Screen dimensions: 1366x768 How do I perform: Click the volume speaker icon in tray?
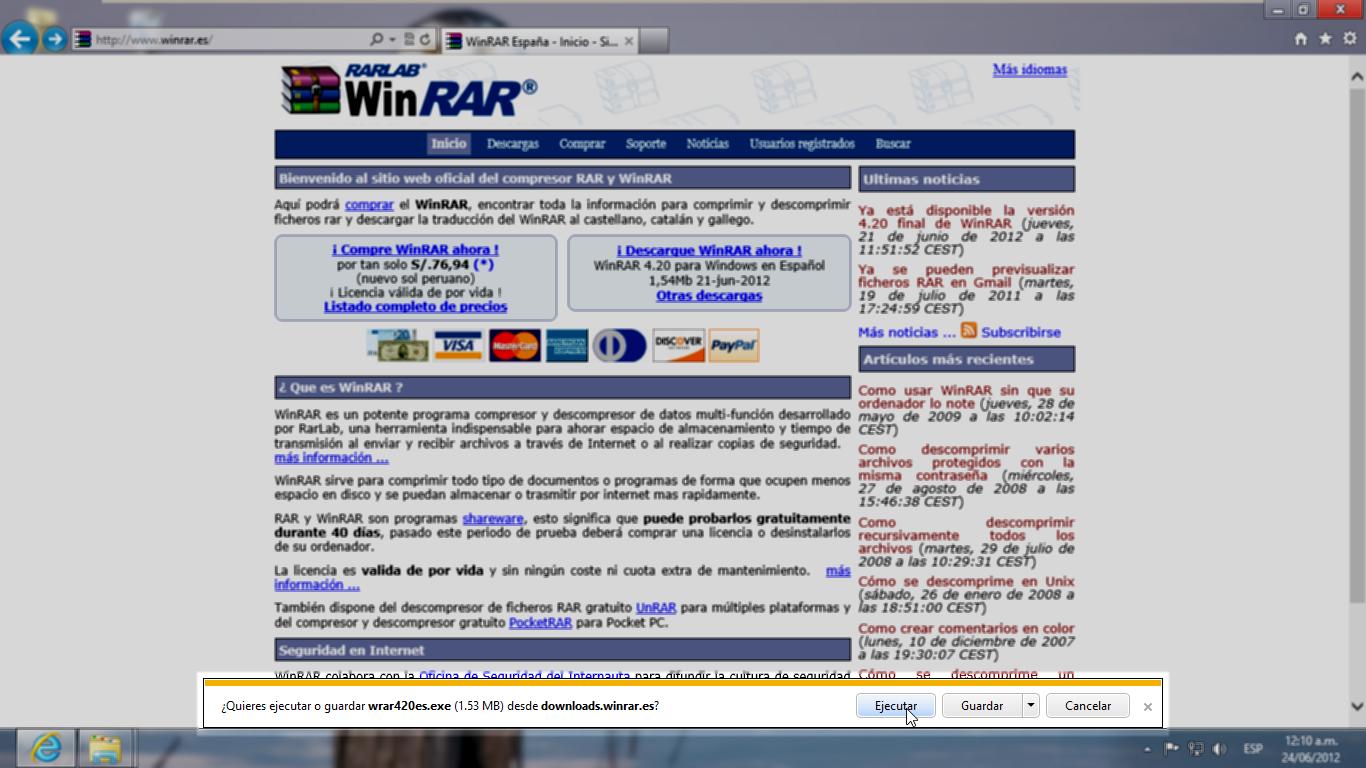[1219, 749]
